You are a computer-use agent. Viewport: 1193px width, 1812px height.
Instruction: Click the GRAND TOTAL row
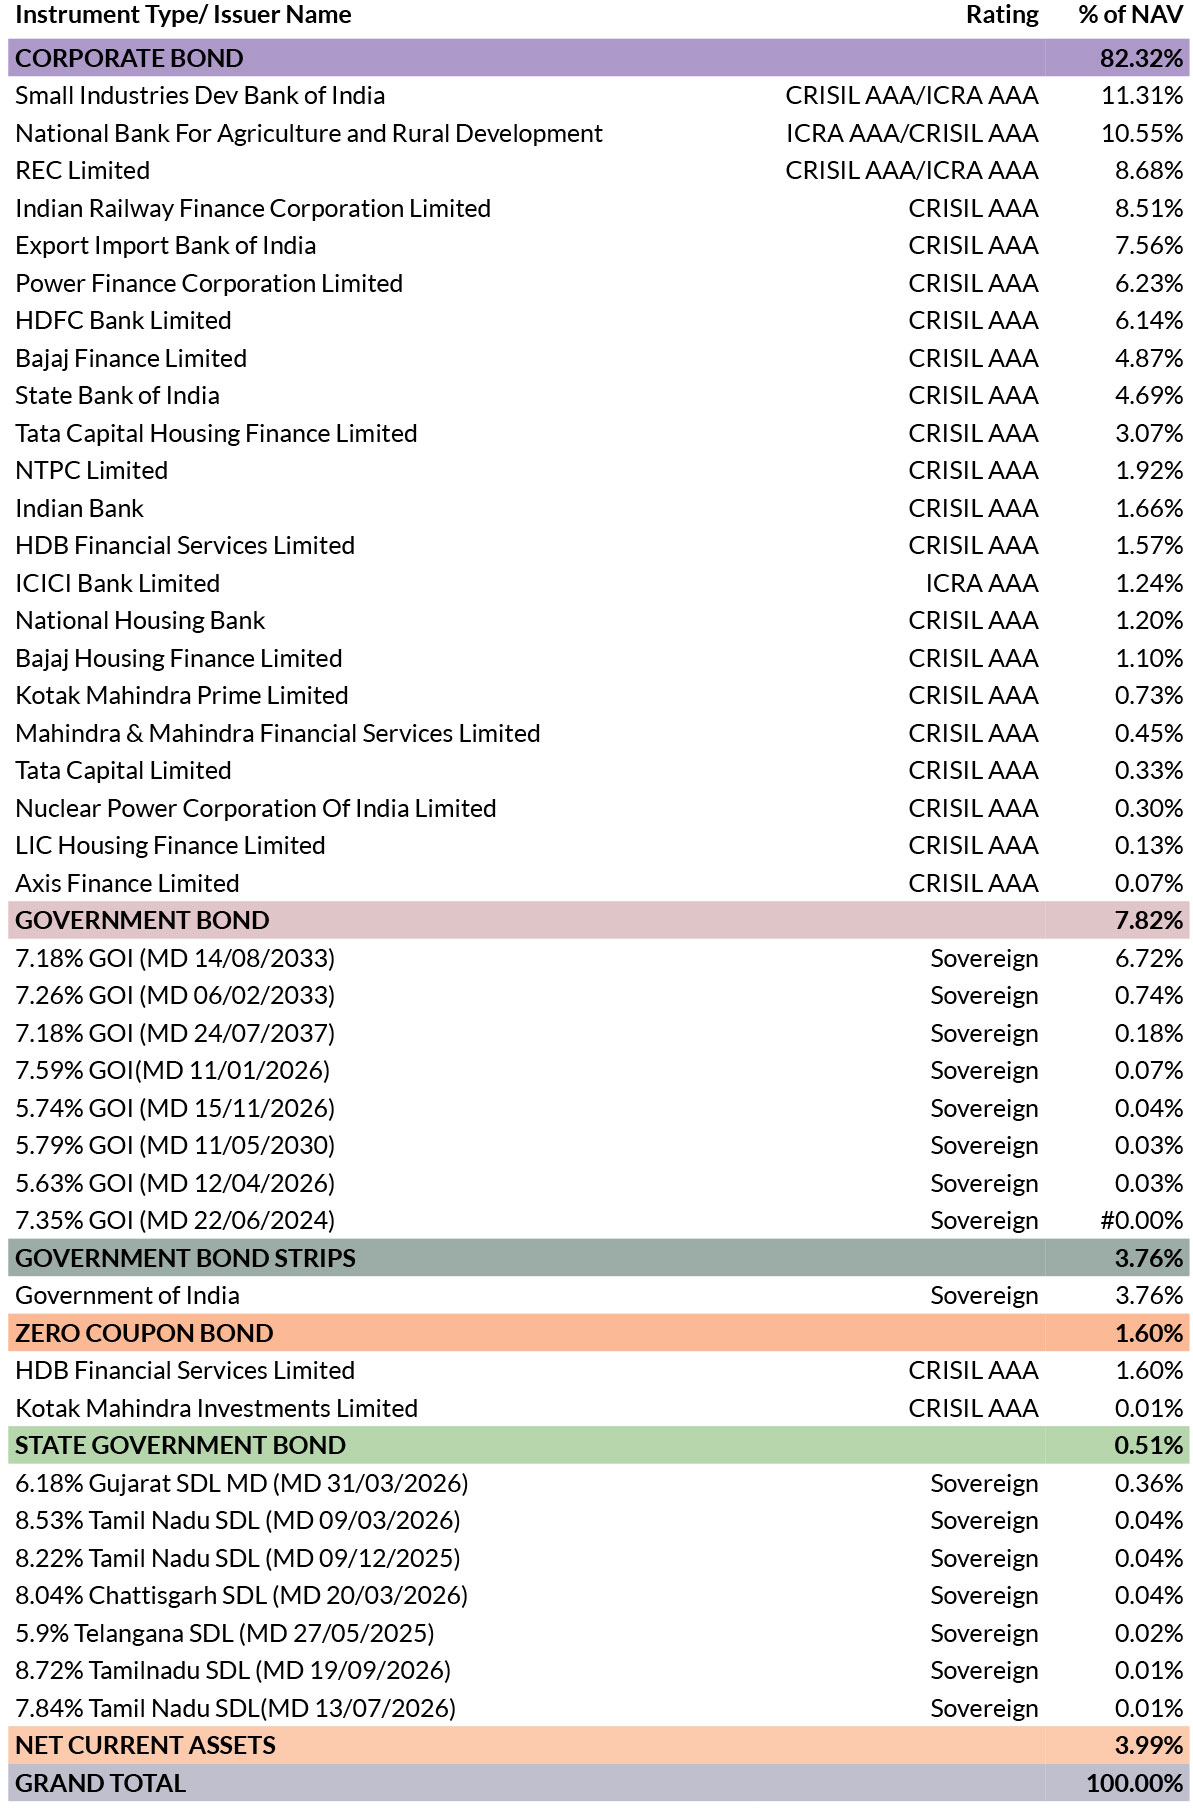[x=598, y=1783]
